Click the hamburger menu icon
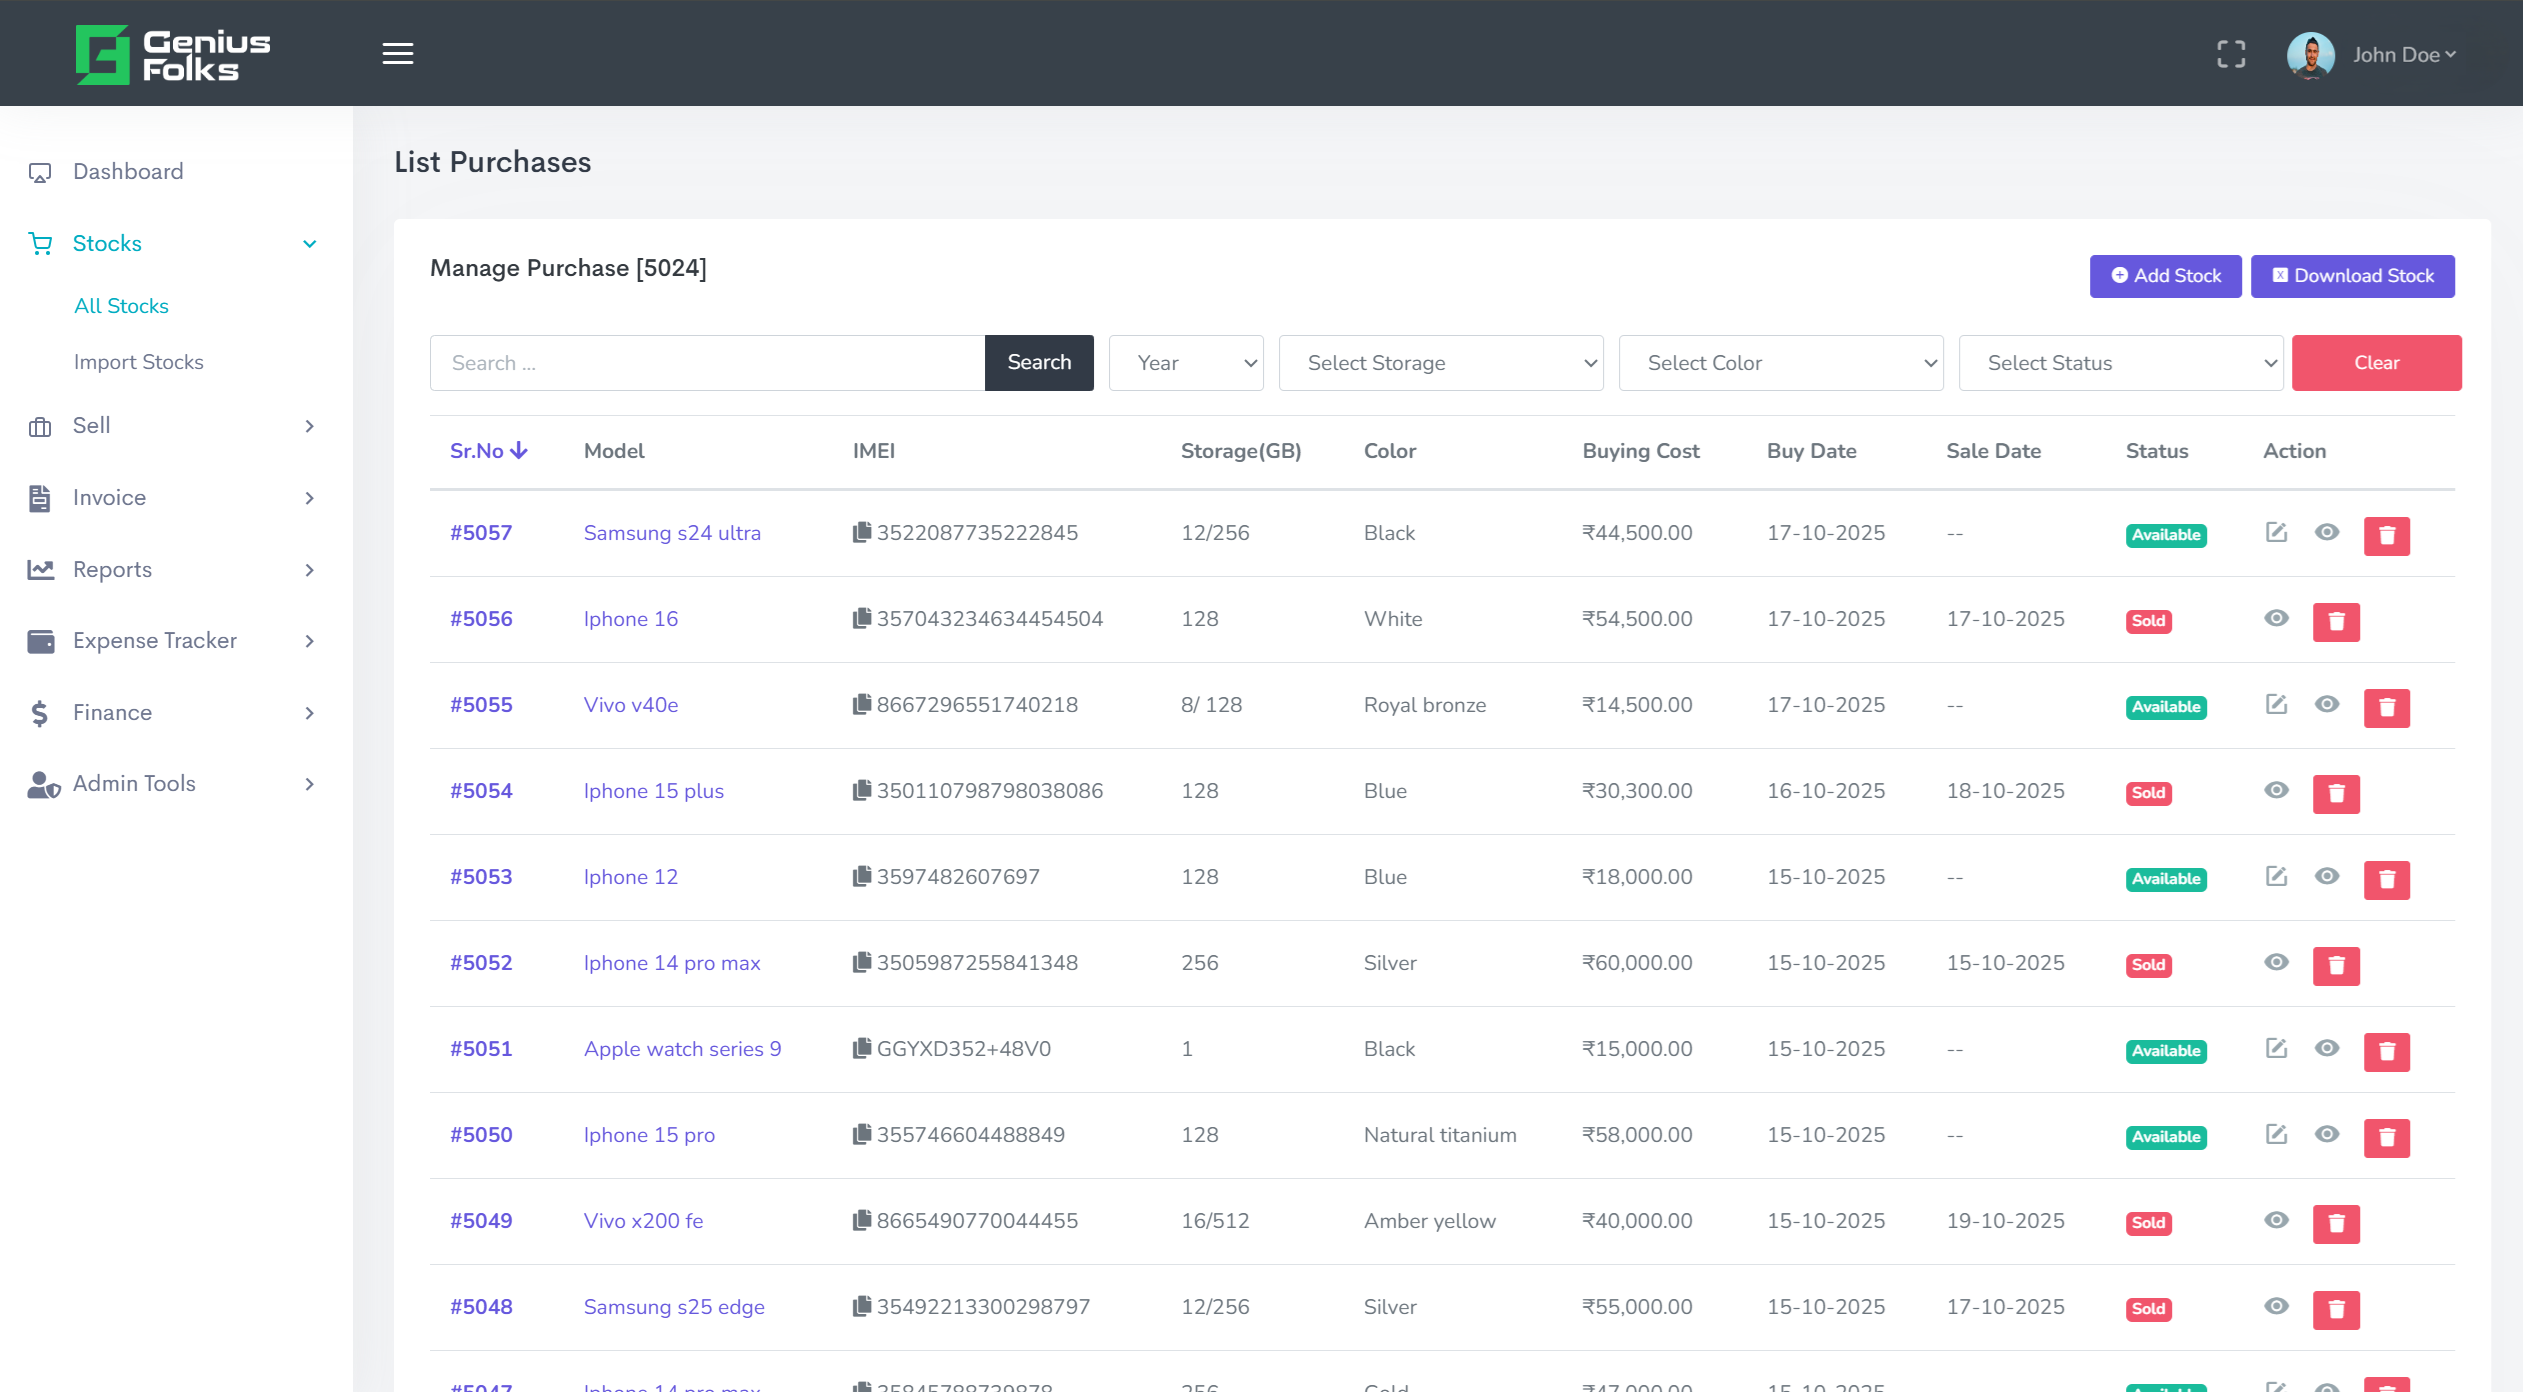 pos(398,54)
